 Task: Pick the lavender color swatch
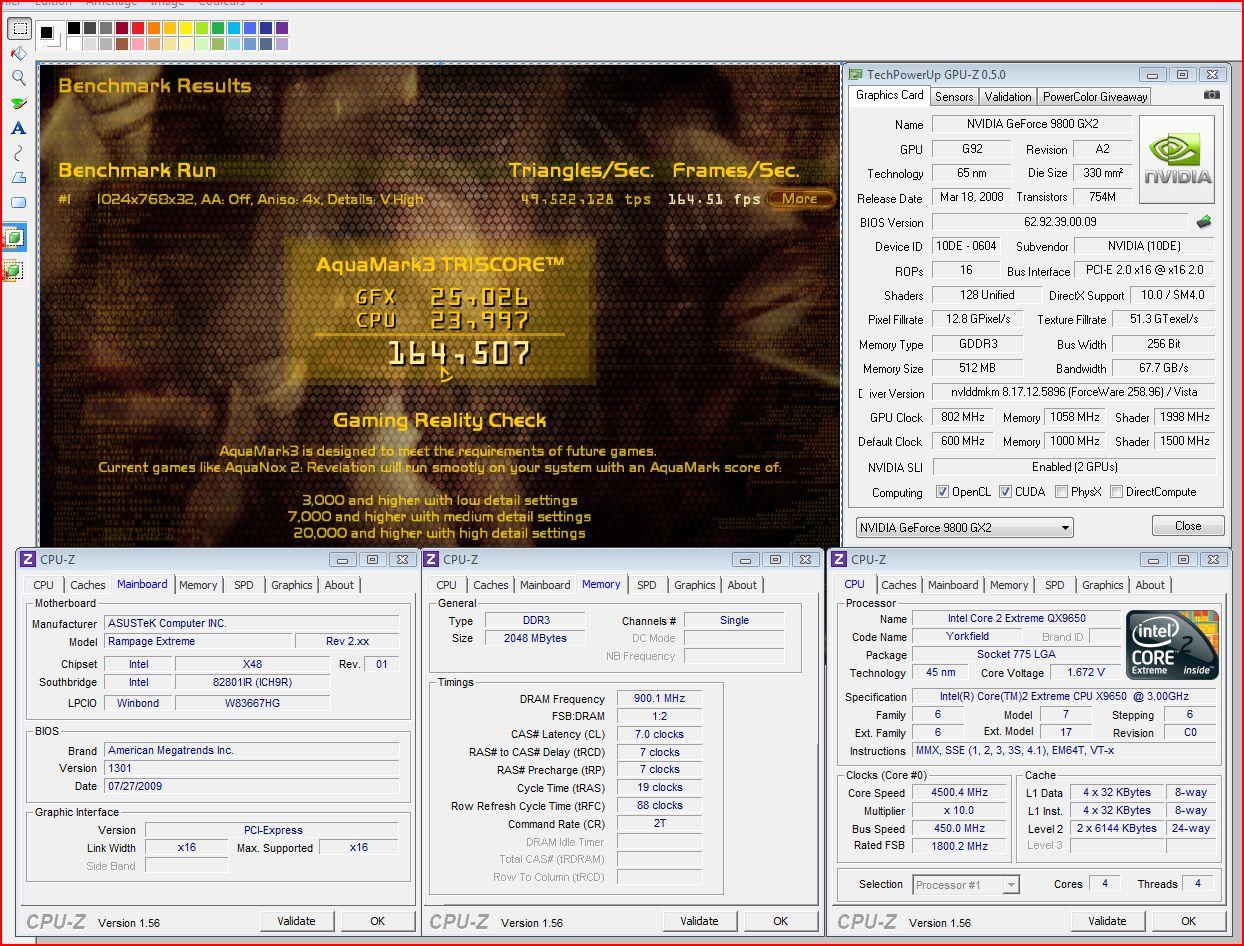click(x=282, y=44)
